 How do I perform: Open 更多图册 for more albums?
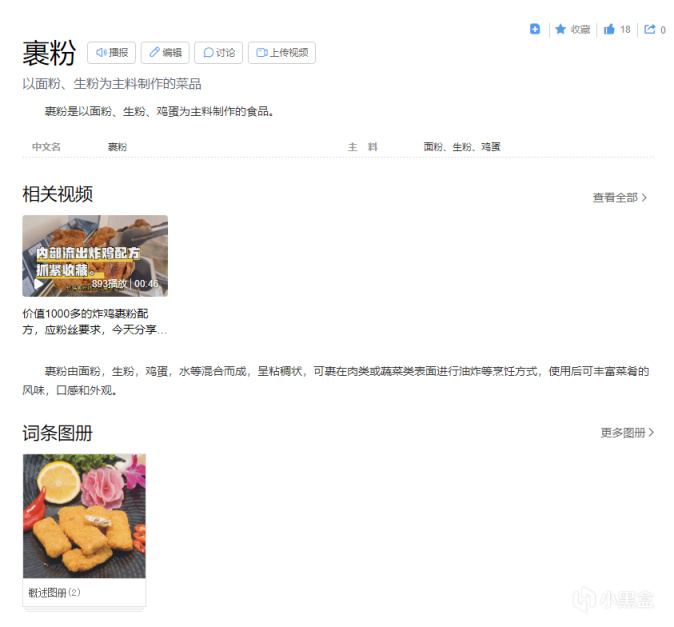tap(627, 432)
